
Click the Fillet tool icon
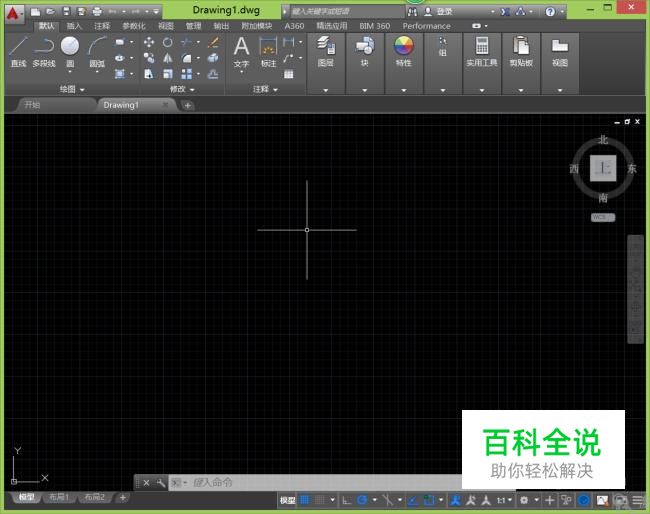click(x=187, y=58)
